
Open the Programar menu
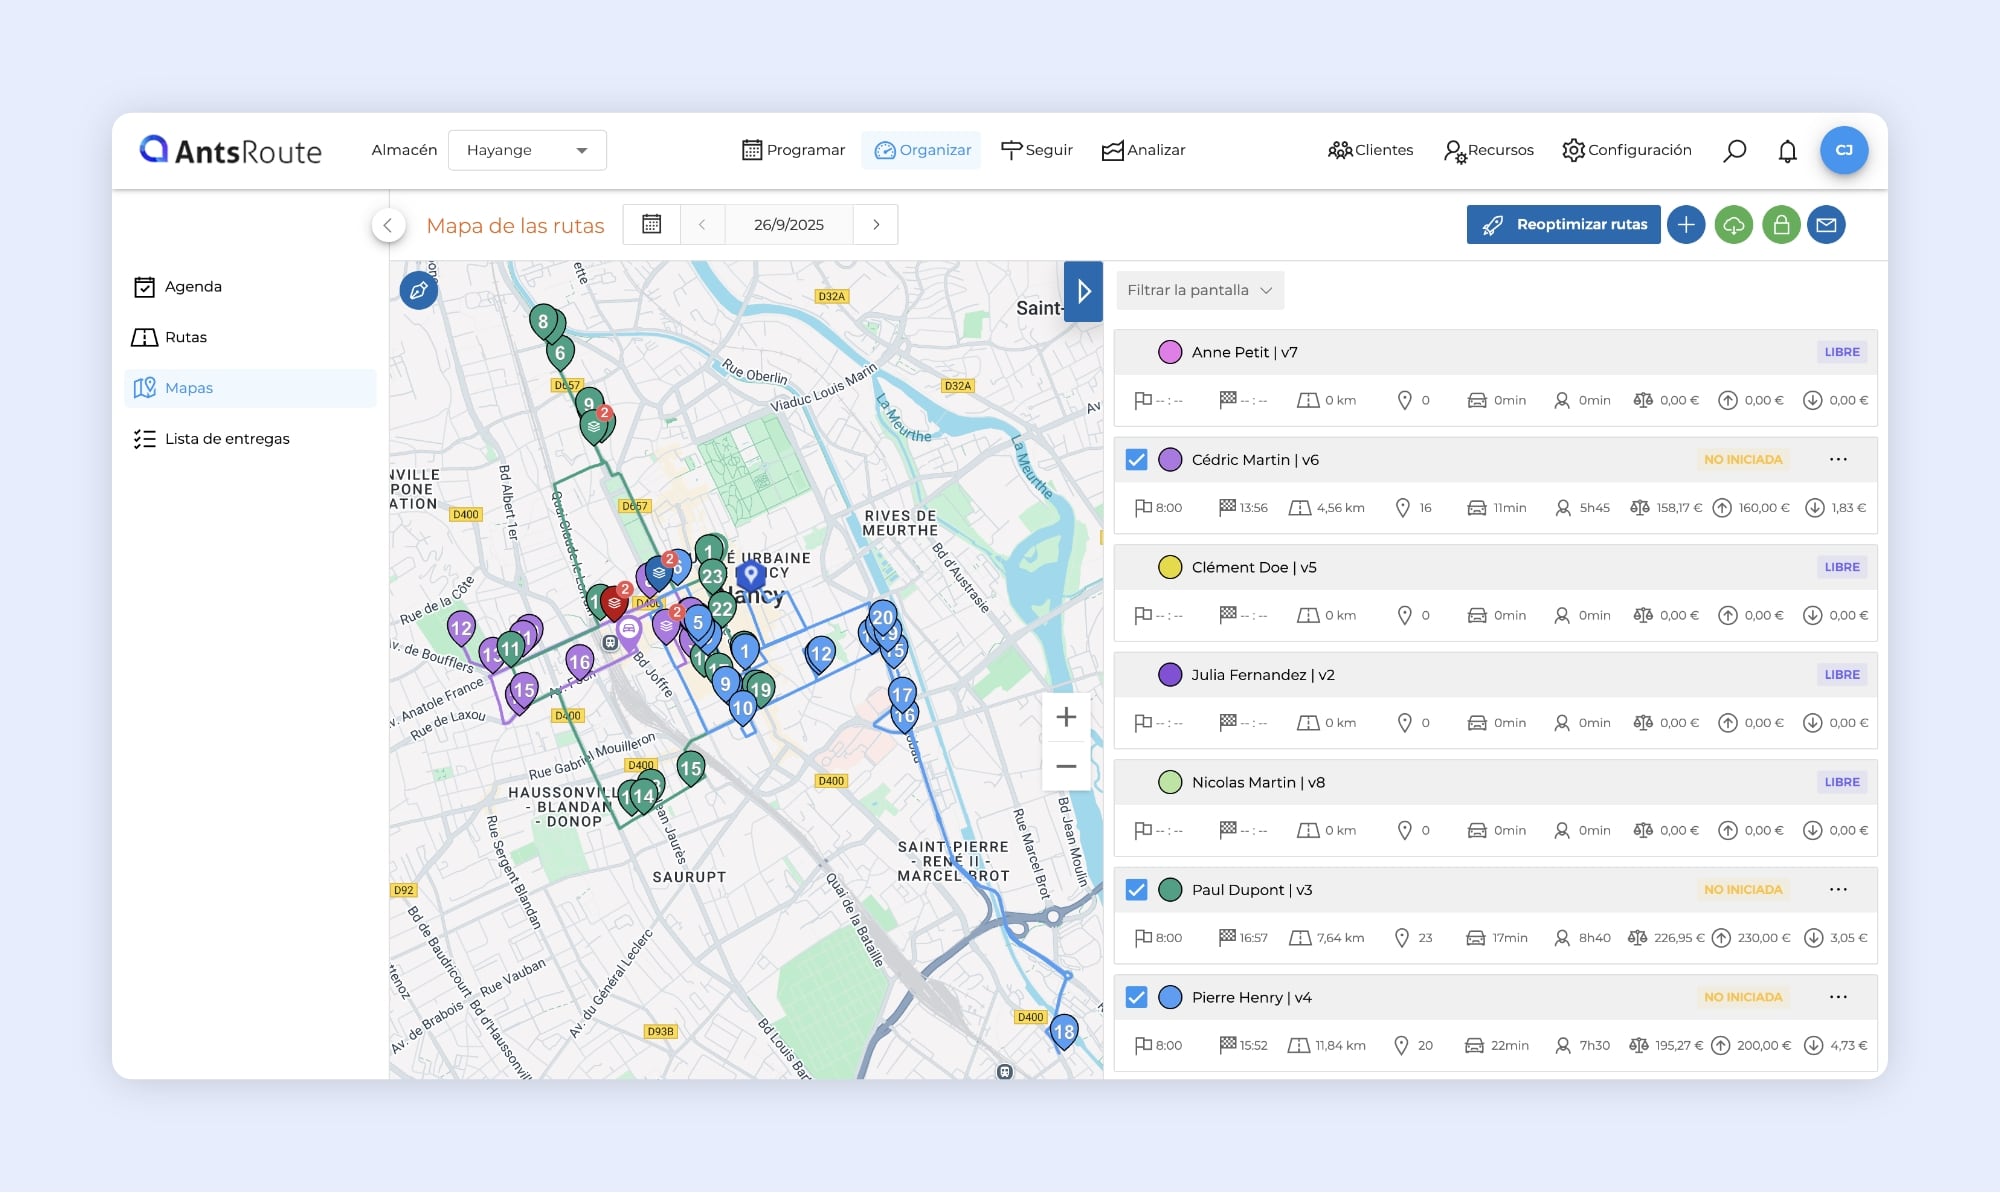tap(794, 150)
